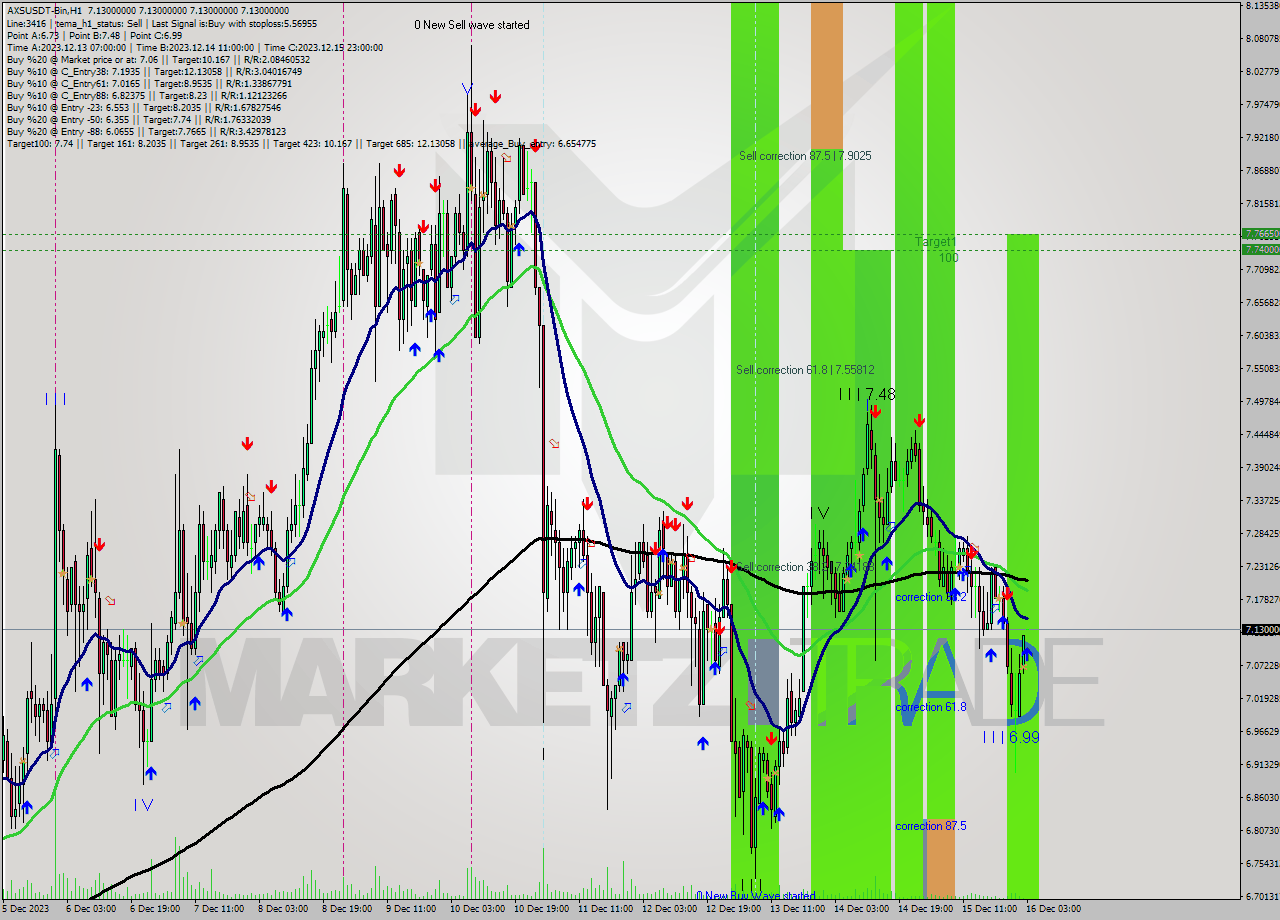Select the 'I I I 6.99' wave label
1280x920 pixels.
tap(1010, 737)
